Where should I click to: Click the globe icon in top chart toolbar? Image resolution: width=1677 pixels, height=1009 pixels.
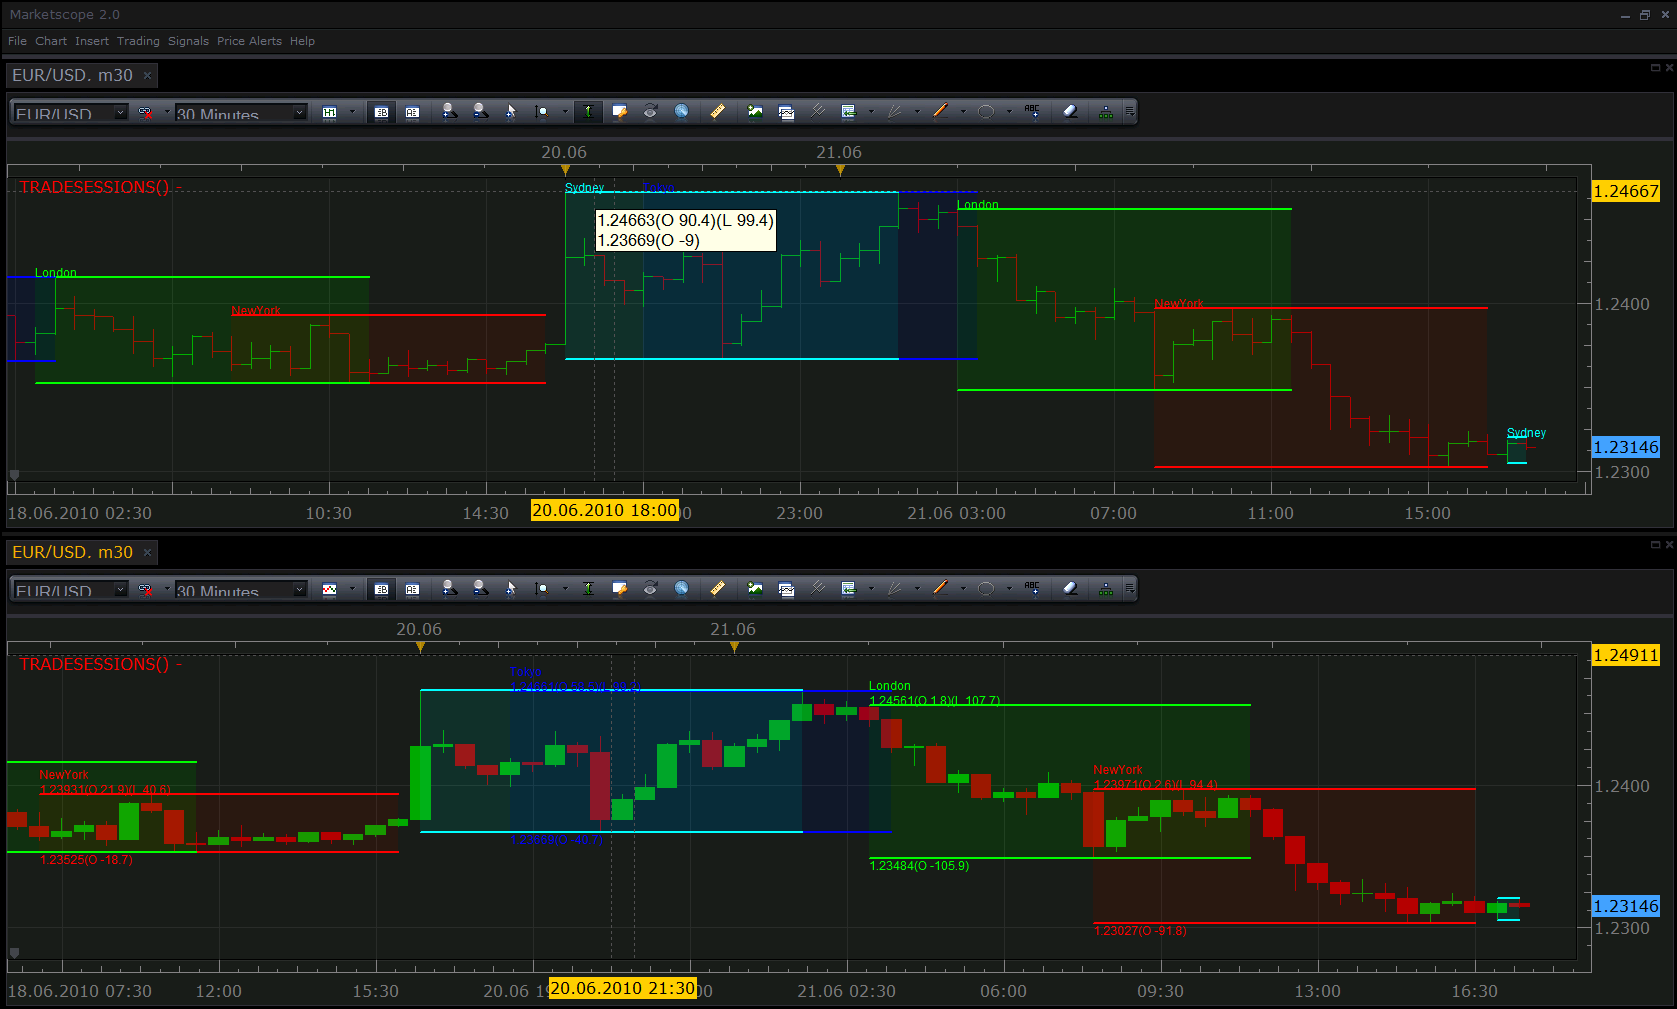pyautogui.click(x=681, y=112)
